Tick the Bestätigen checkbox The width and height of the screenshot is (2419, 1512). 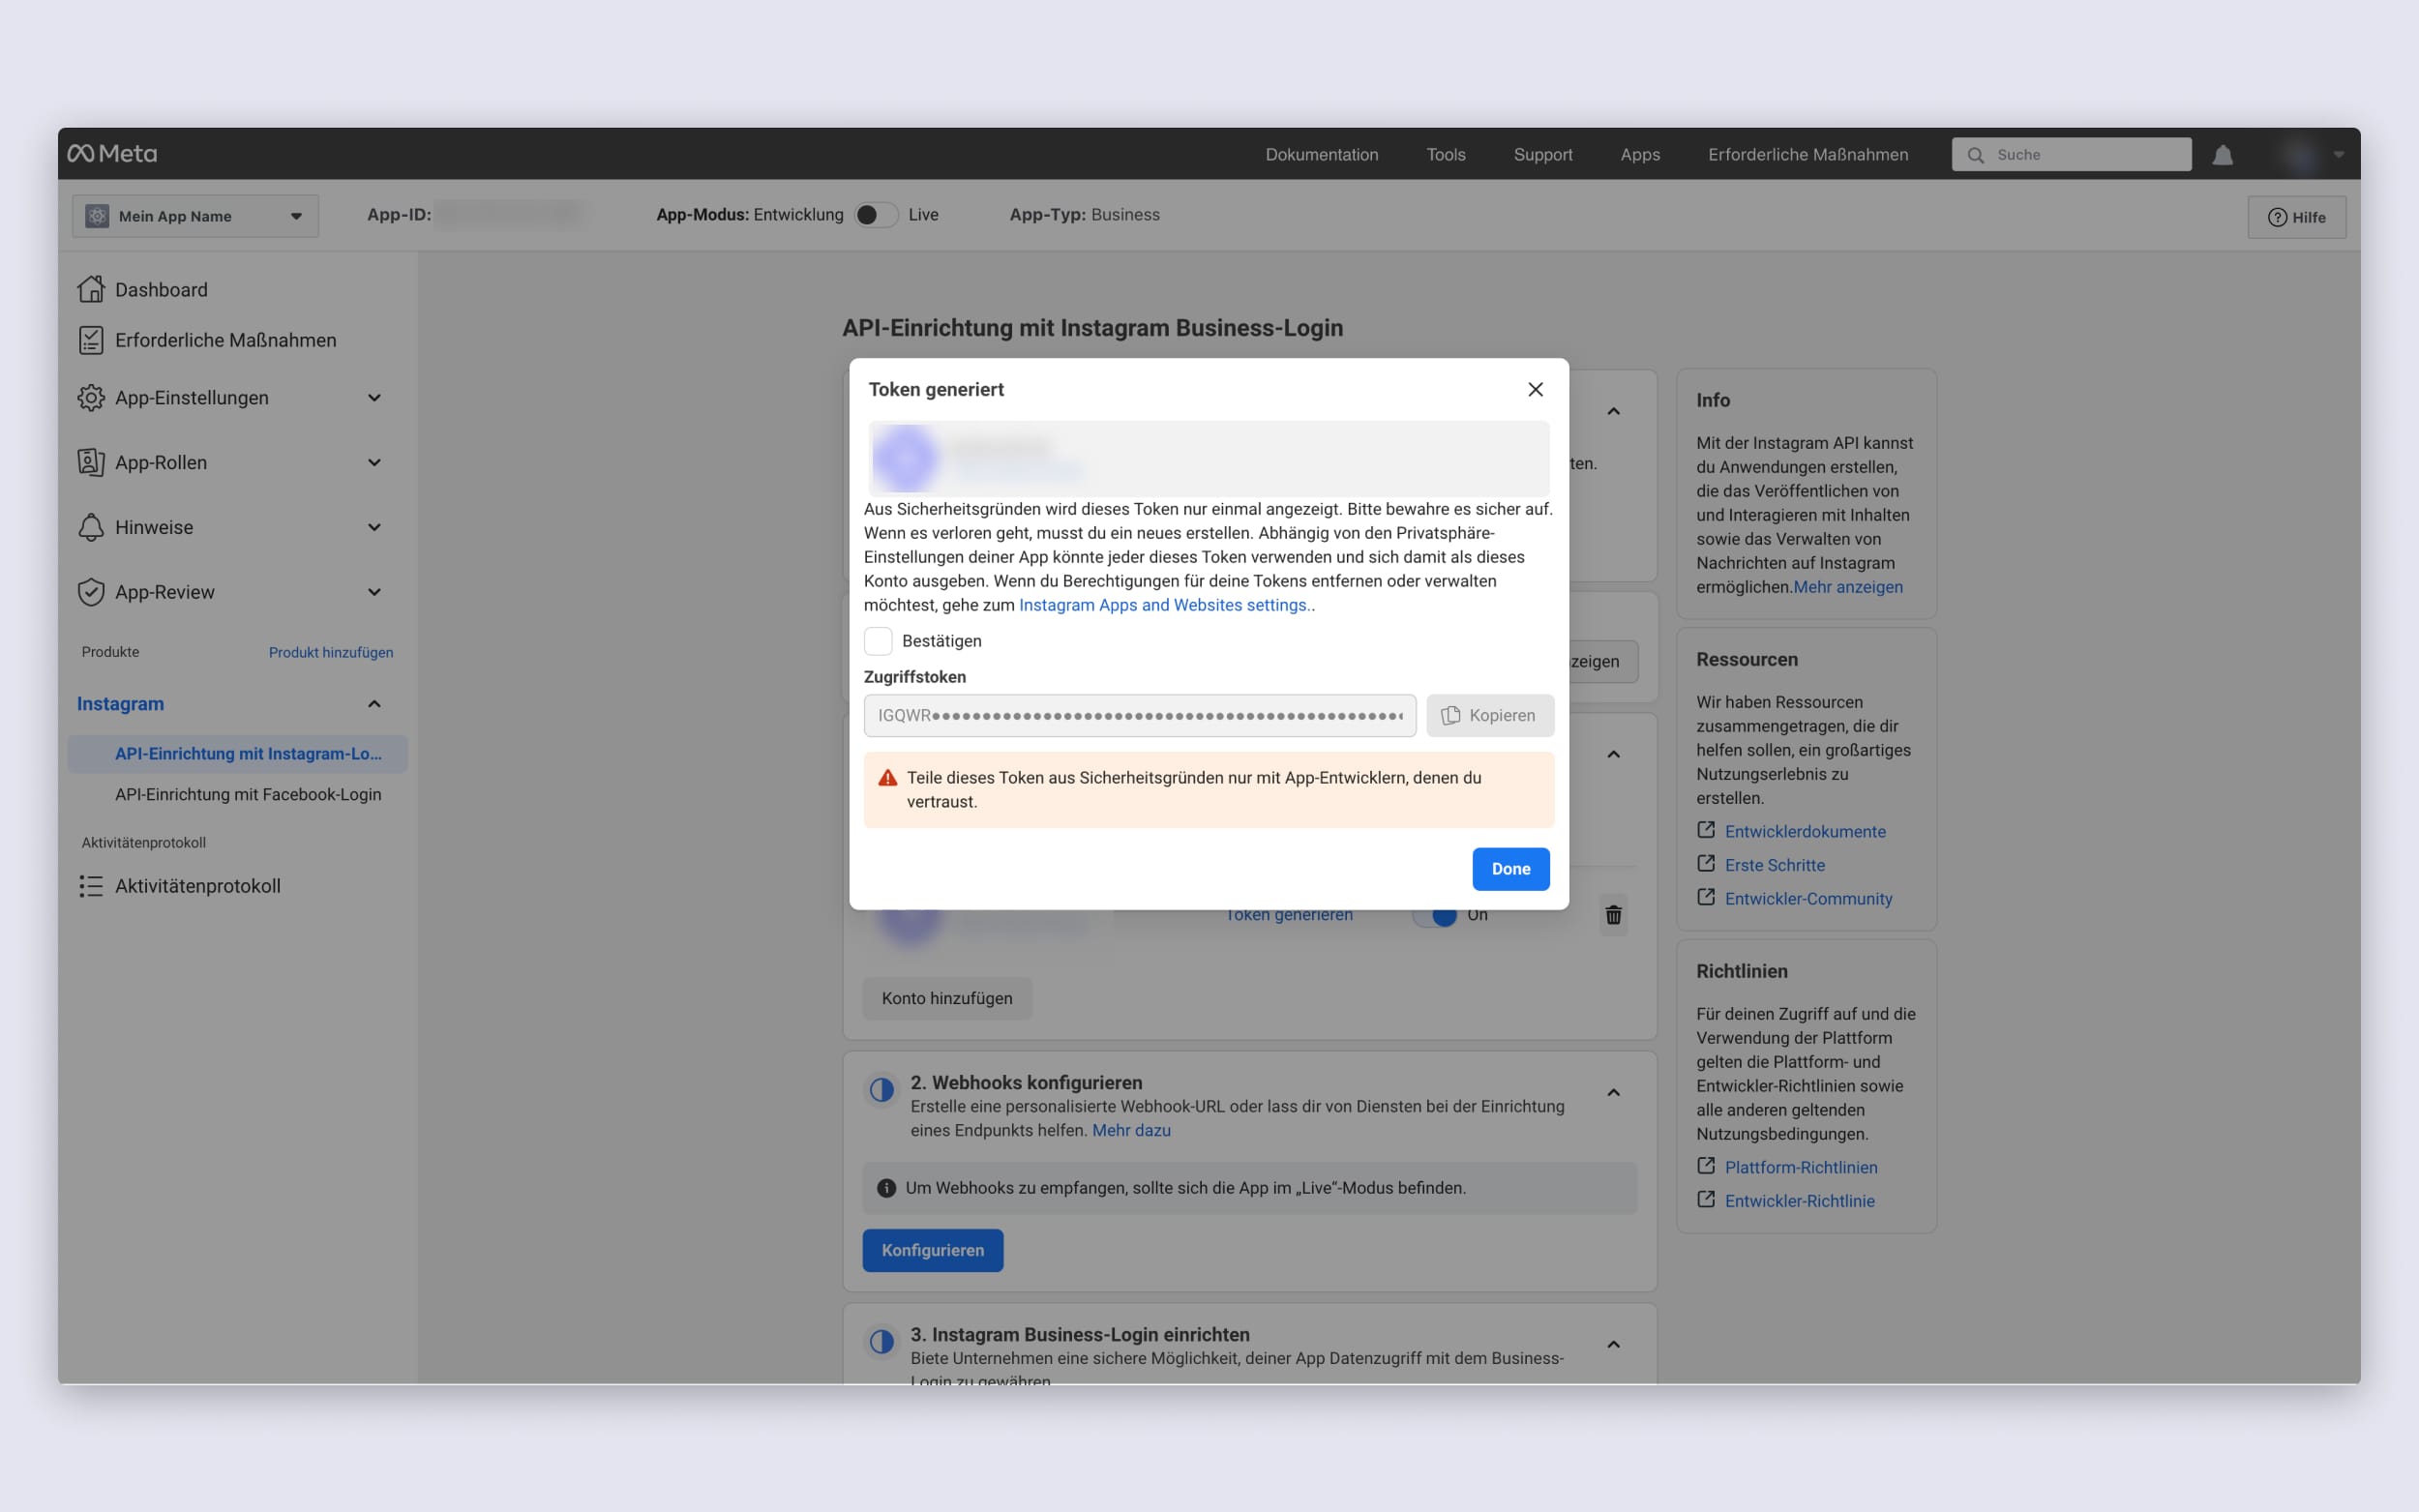click(x=878, y=641)
